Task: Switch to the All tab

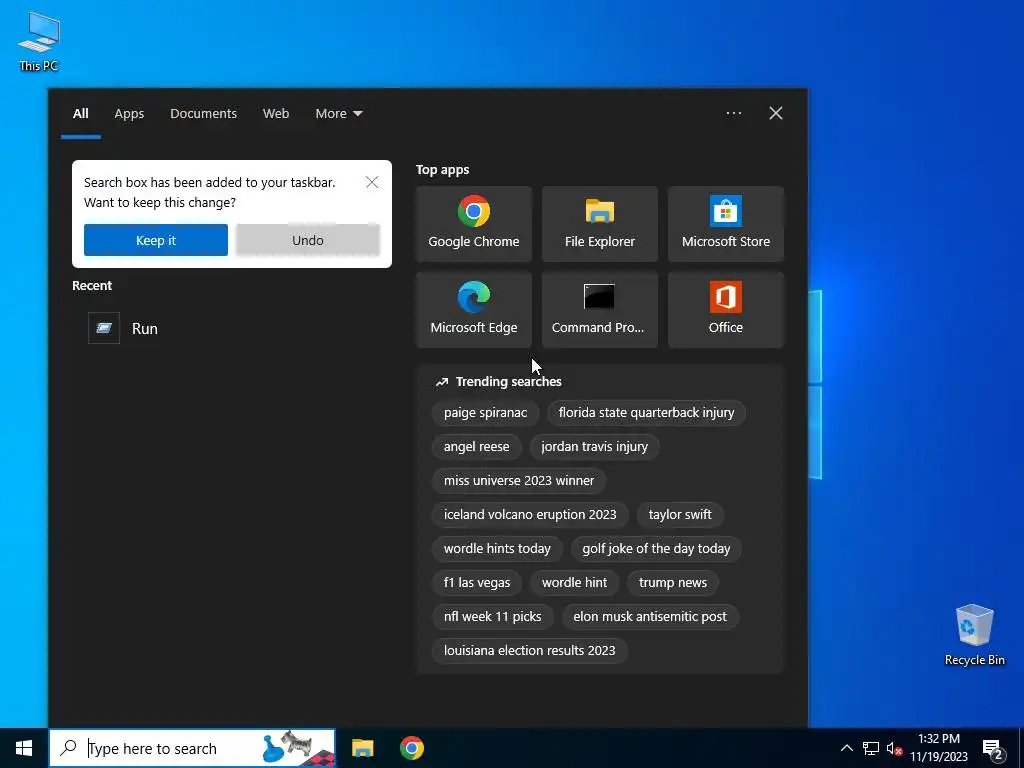Action: 80,114
